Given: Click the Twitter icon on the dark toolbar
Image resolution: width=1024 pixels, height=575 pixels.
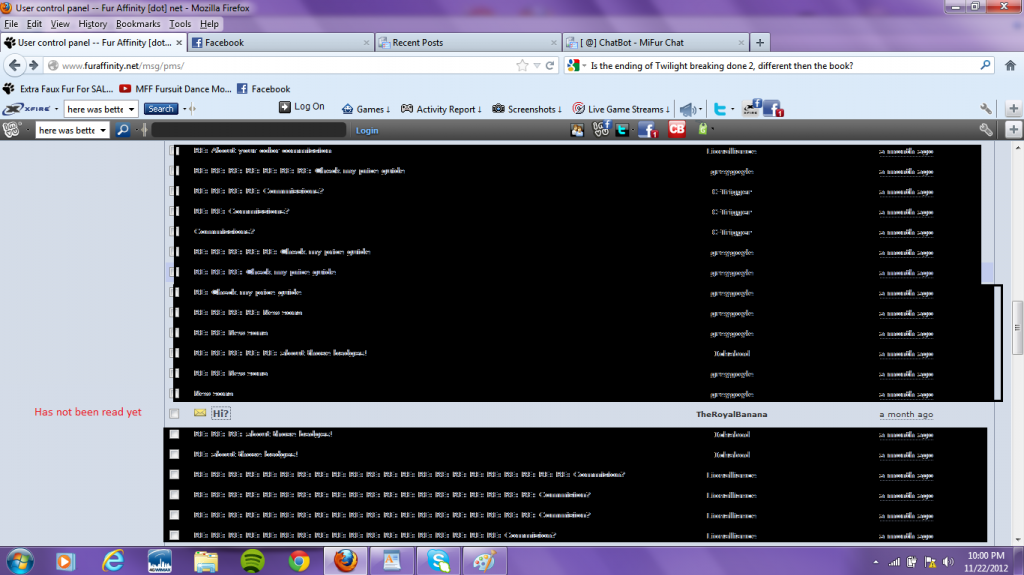Looking at the screenshot, I should [x=622, y=130].
